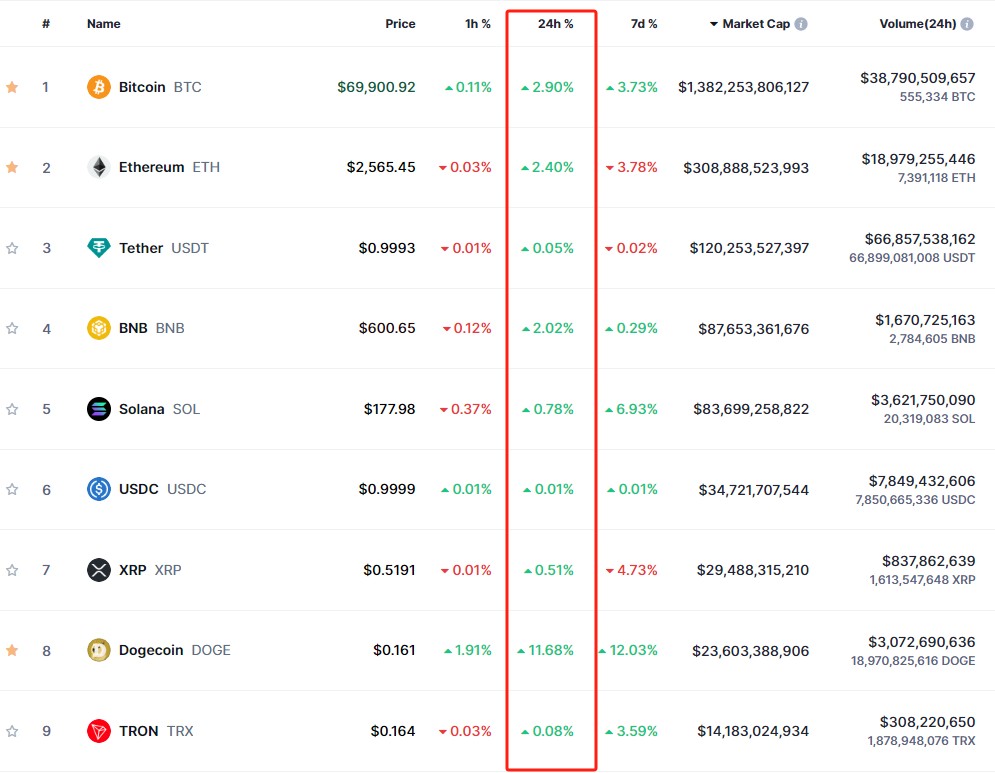Sort by 7d % column header
The image size is (995, 773).
click(644, 24)
